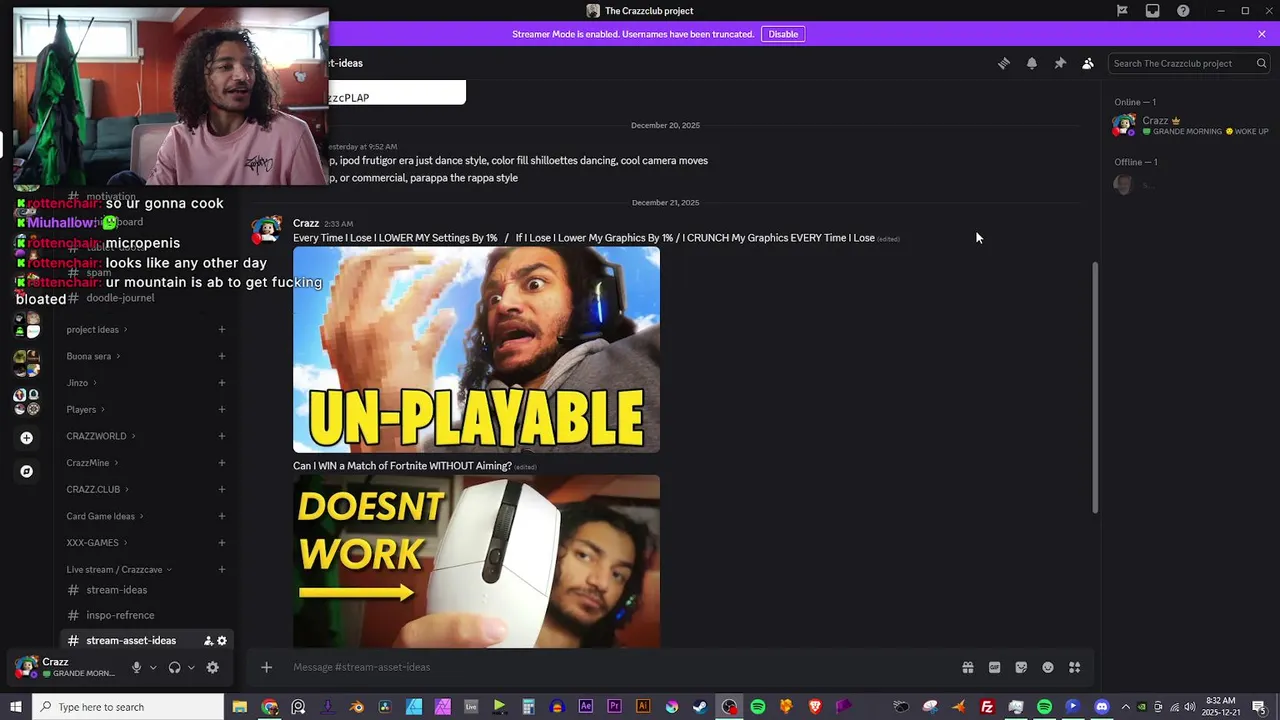Click the search magnifier icon
The height and width of the screenshot is (720, 1280).
(1261, 63)
